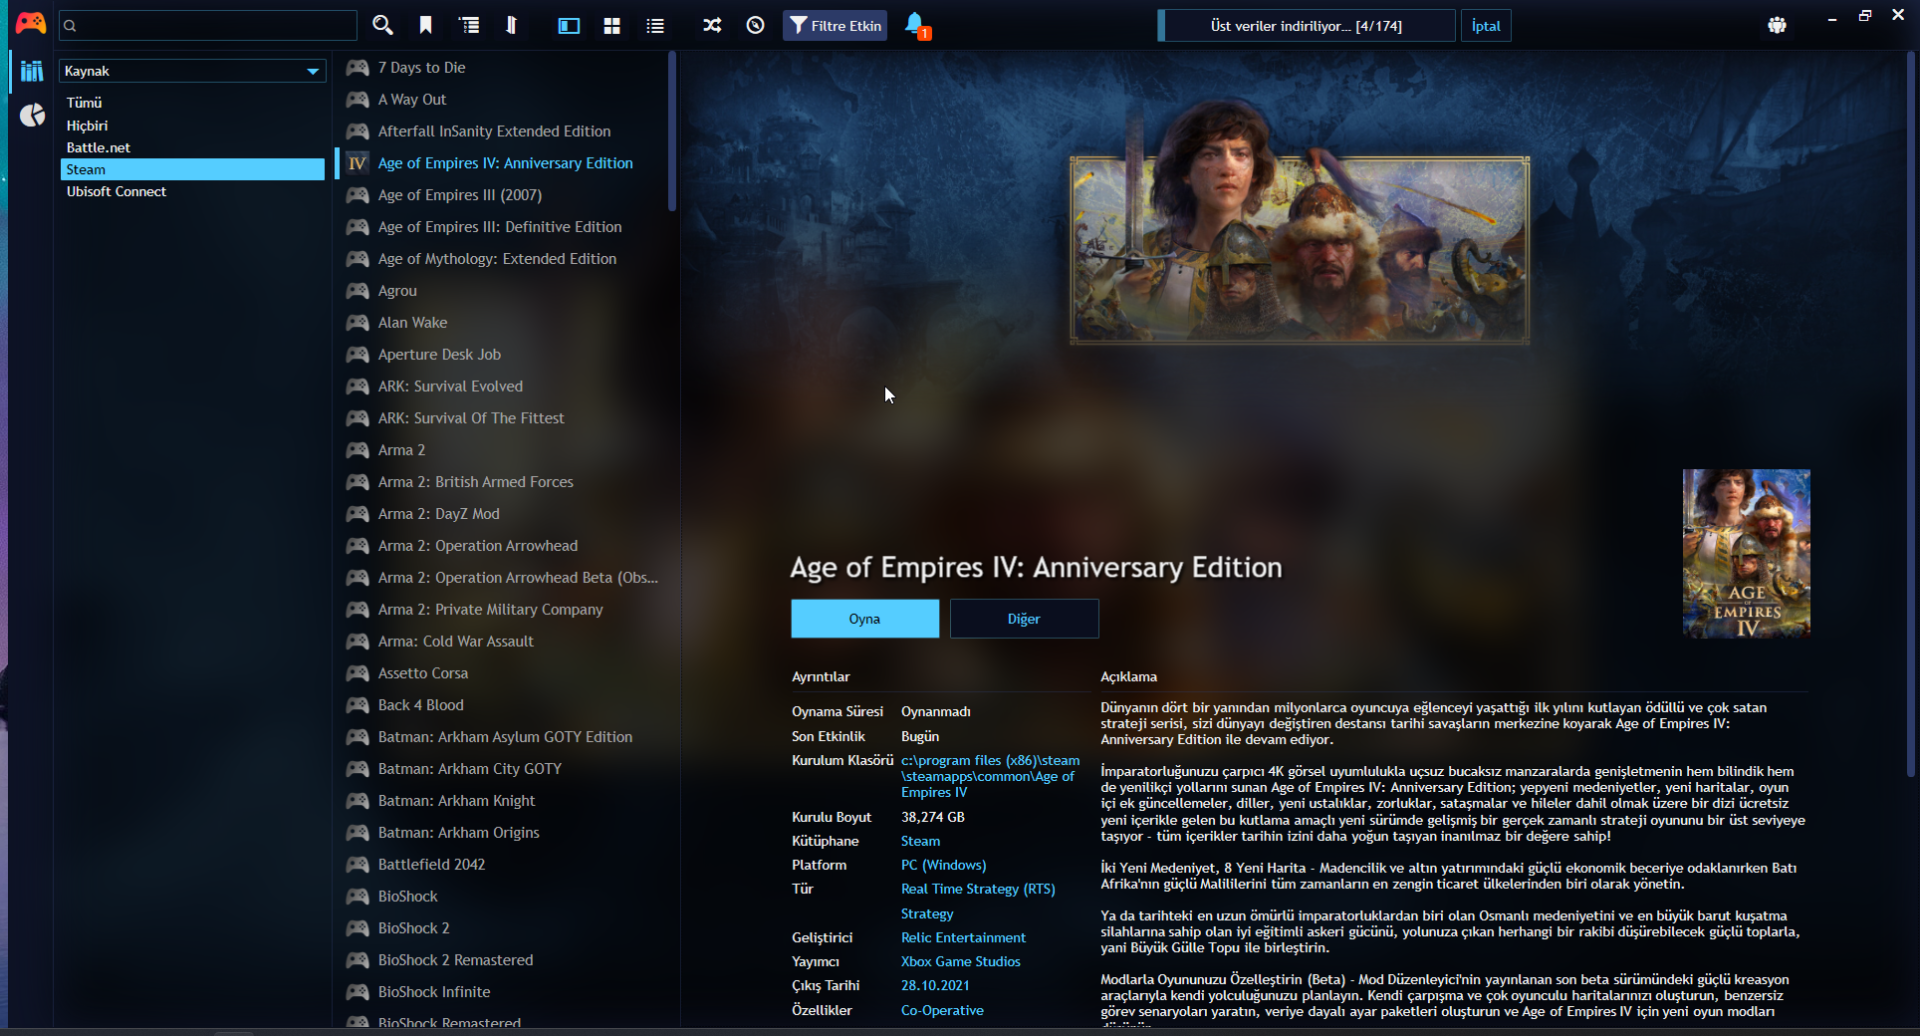Click the BioShock 2 Remastered controller icon
This screenshot has width=1920, height=1036.
(357, 961)
